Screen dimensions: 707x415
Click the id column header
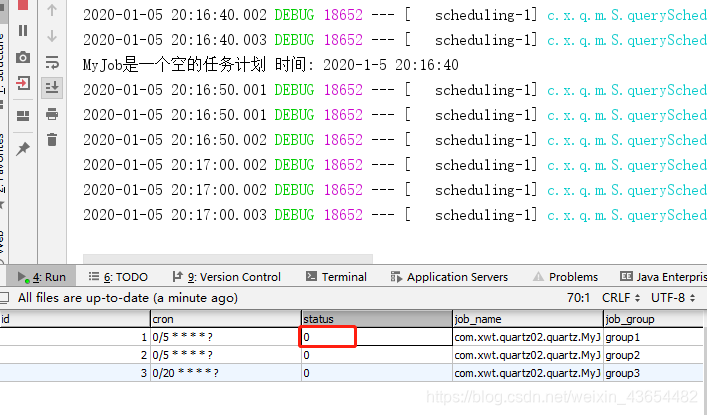tap(75, 319)
